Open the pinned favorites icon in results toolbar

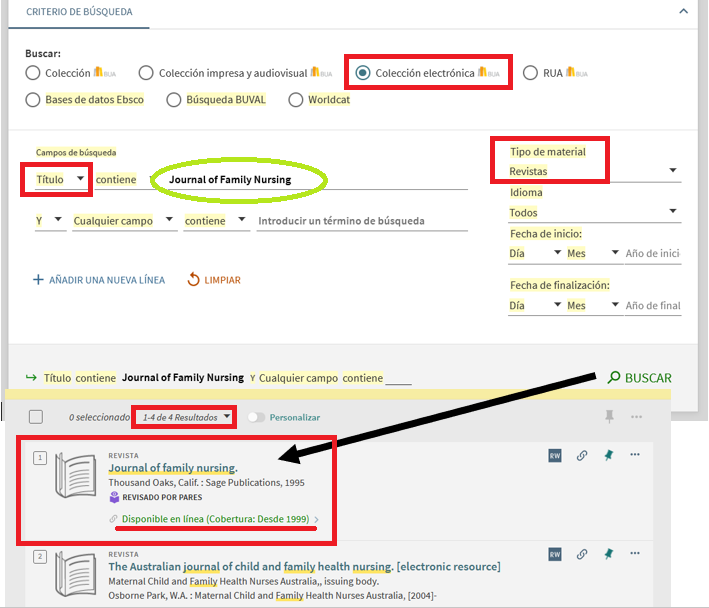click(609, 416)
